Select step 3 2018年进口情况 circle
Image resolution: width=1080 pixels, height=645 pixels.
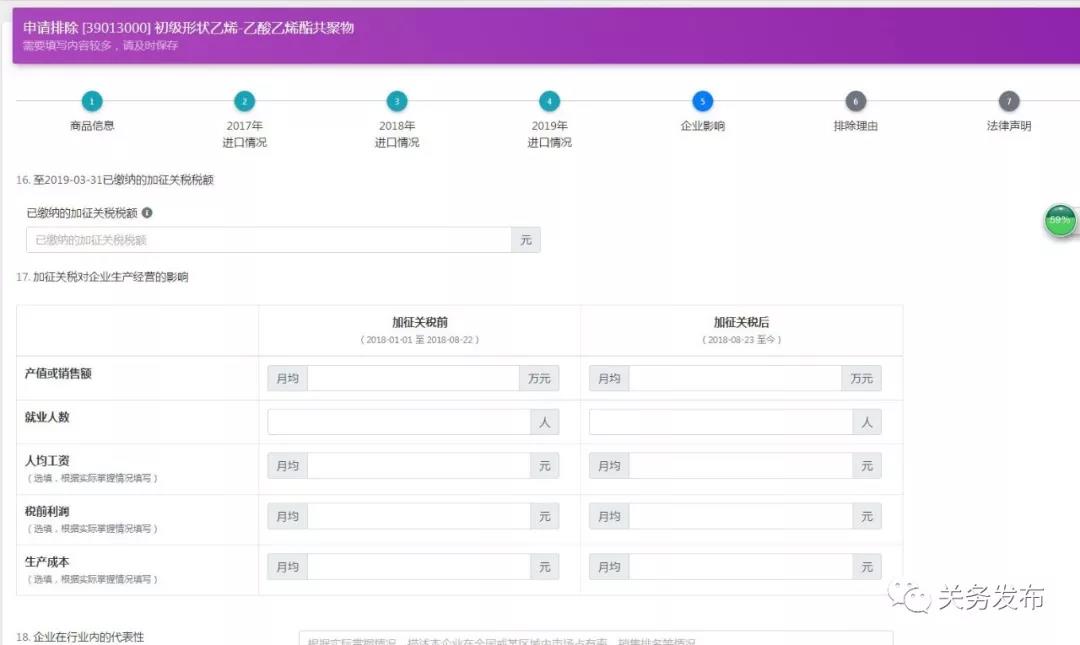click(x=397, y=101)
